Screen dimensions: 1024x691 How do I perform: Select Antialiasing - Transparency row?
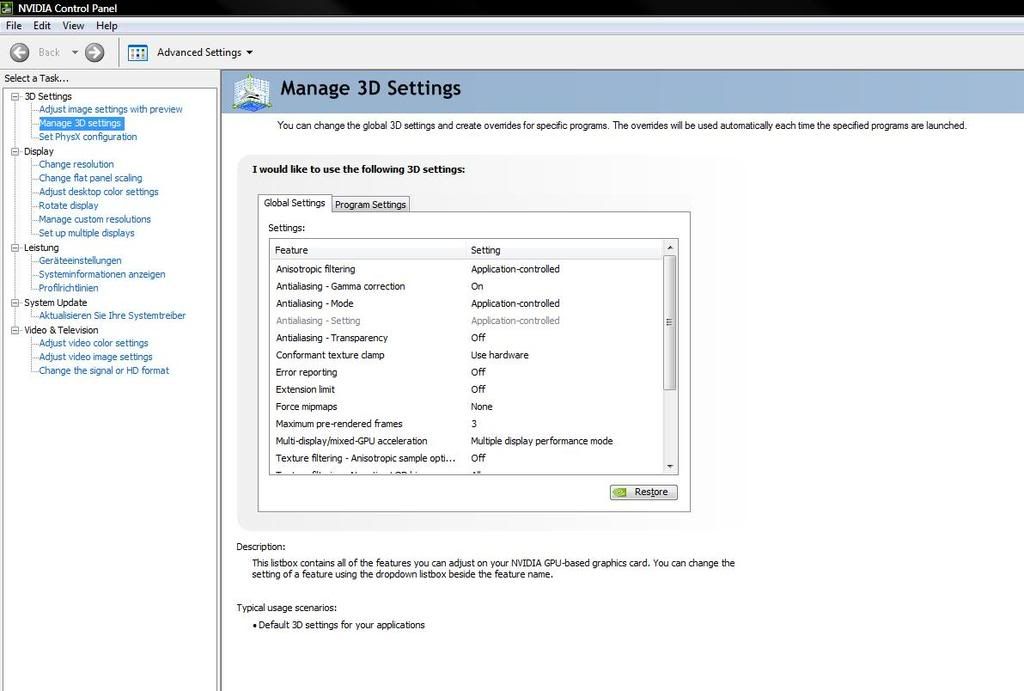point(466,338)
